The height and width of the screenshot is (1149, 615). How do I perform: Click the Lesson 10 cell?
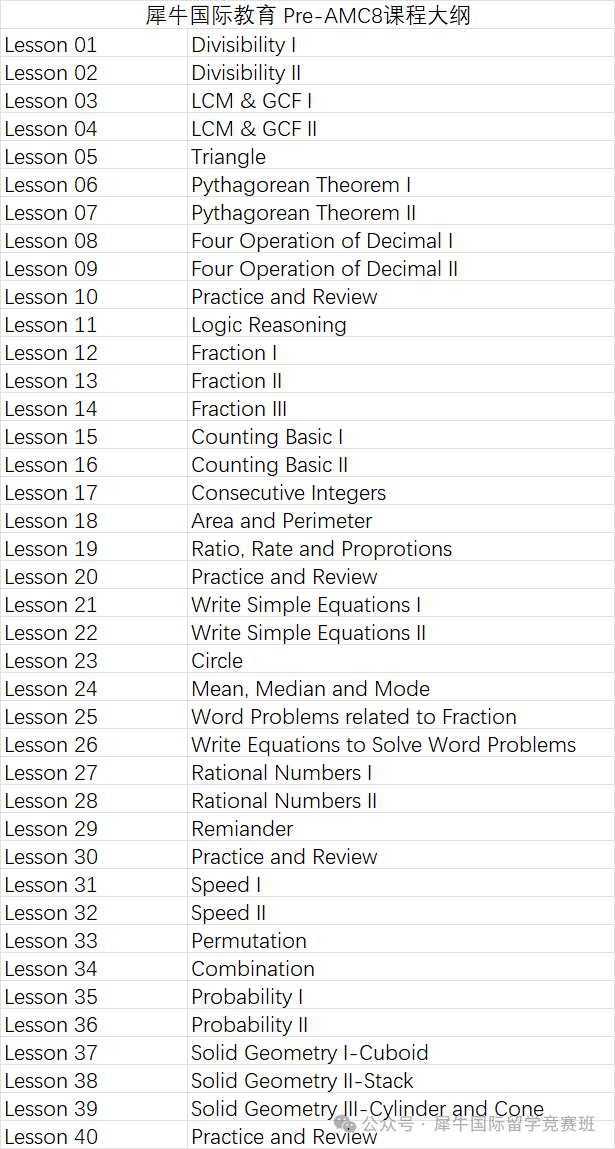pyautogui.click(x=51, y=297)
